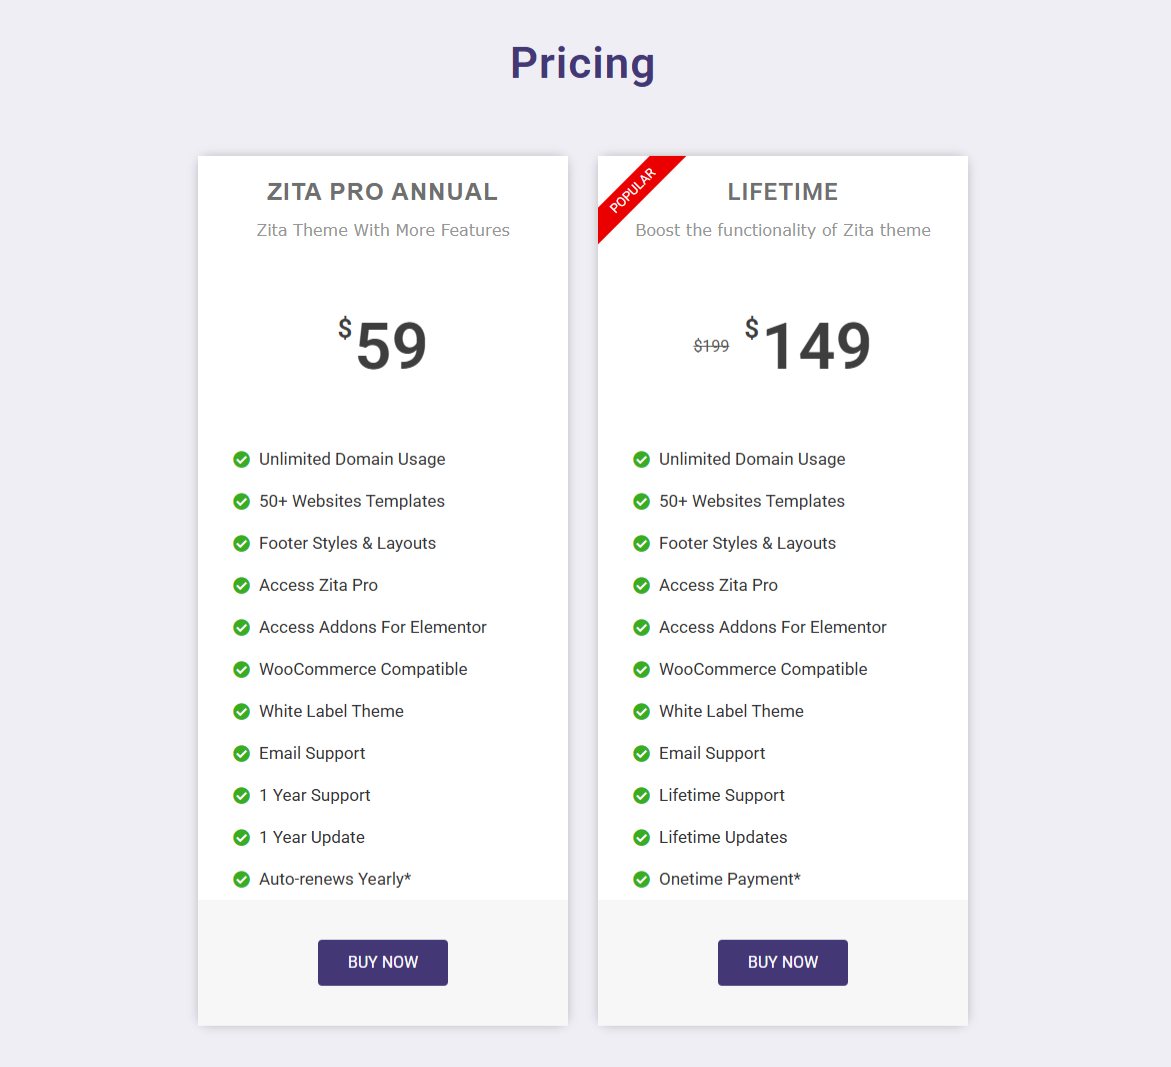Click checkmark next to Lifetime Updates

(641, 837)
